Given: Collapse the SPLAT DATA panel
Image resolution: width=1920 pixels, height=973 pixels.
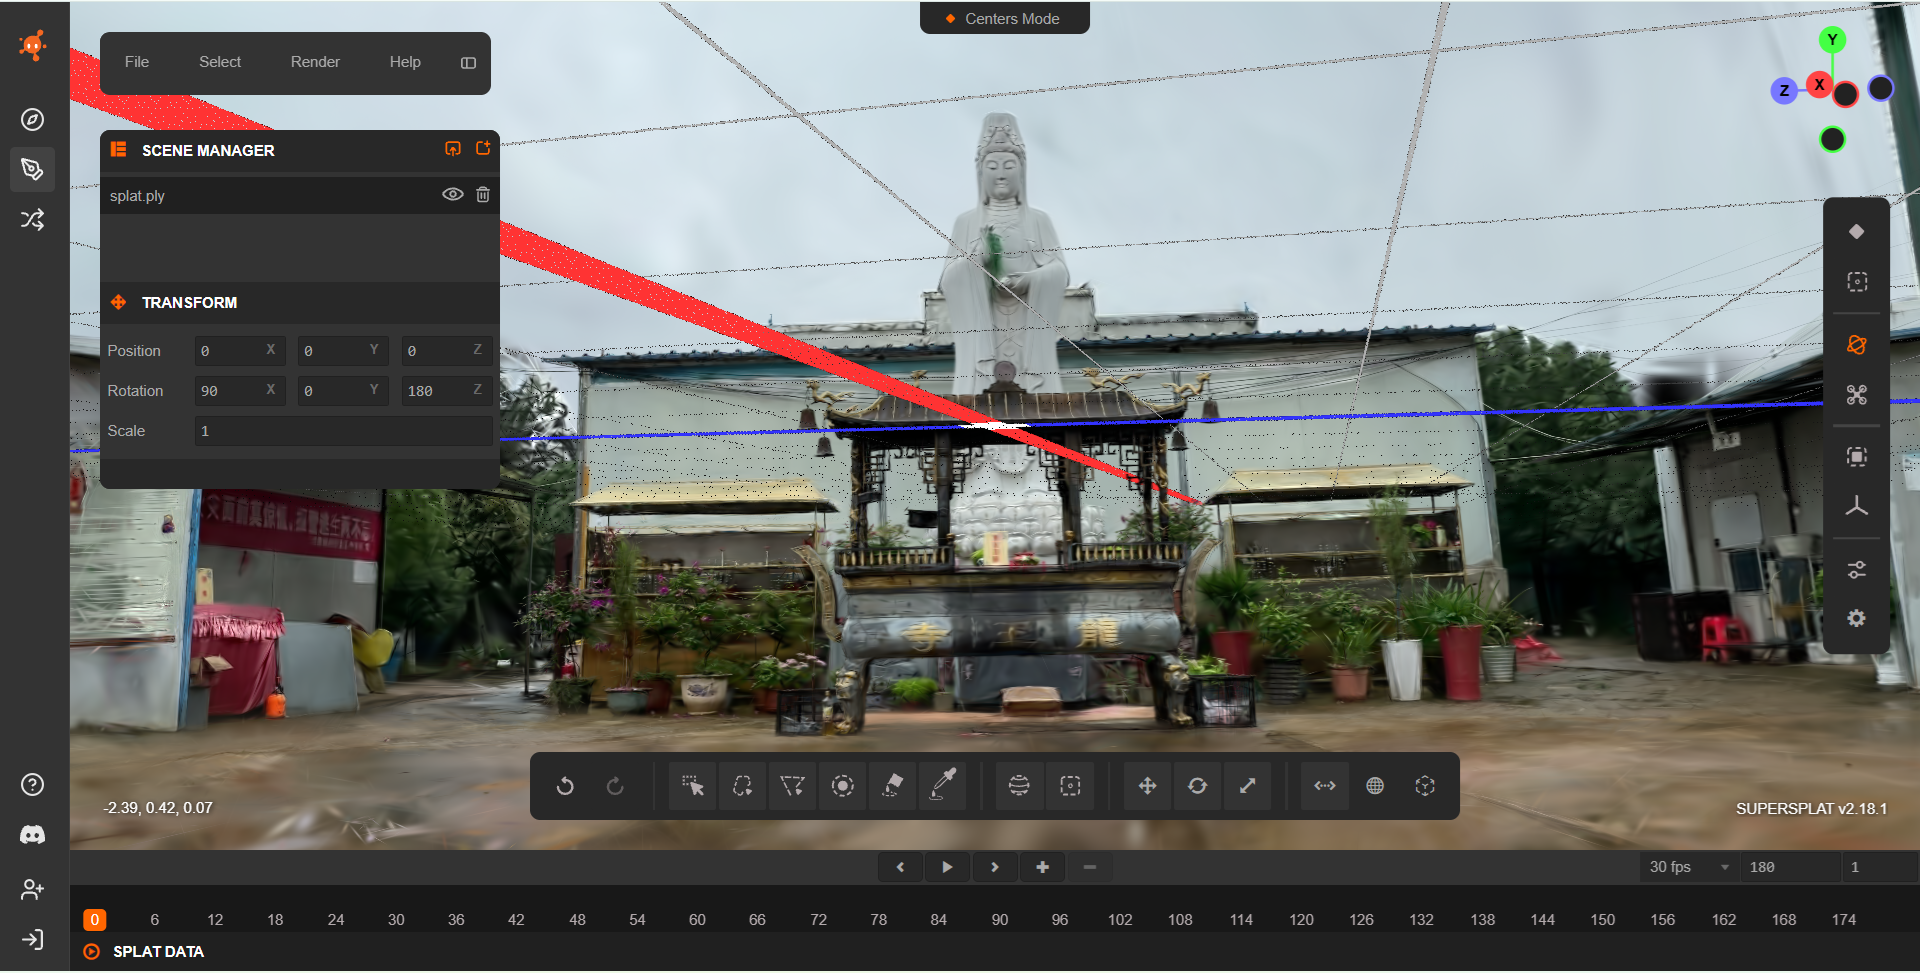Looking at the screenshot, I should [x=92, y=952].
